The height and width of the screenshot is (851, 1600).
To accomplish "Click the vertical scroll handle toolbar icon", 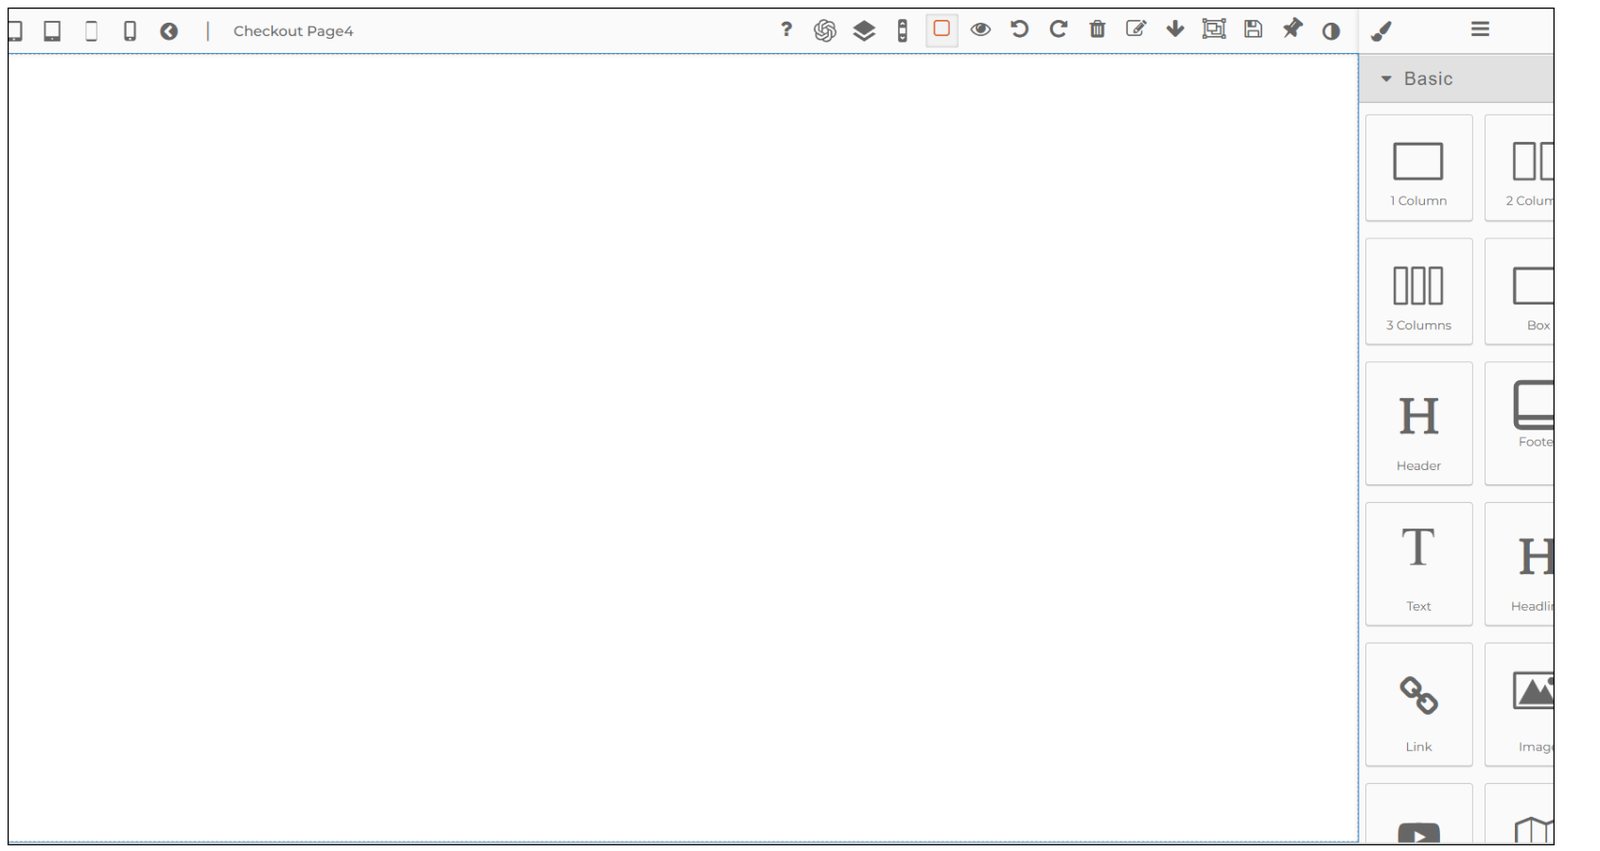I will 903,31.
